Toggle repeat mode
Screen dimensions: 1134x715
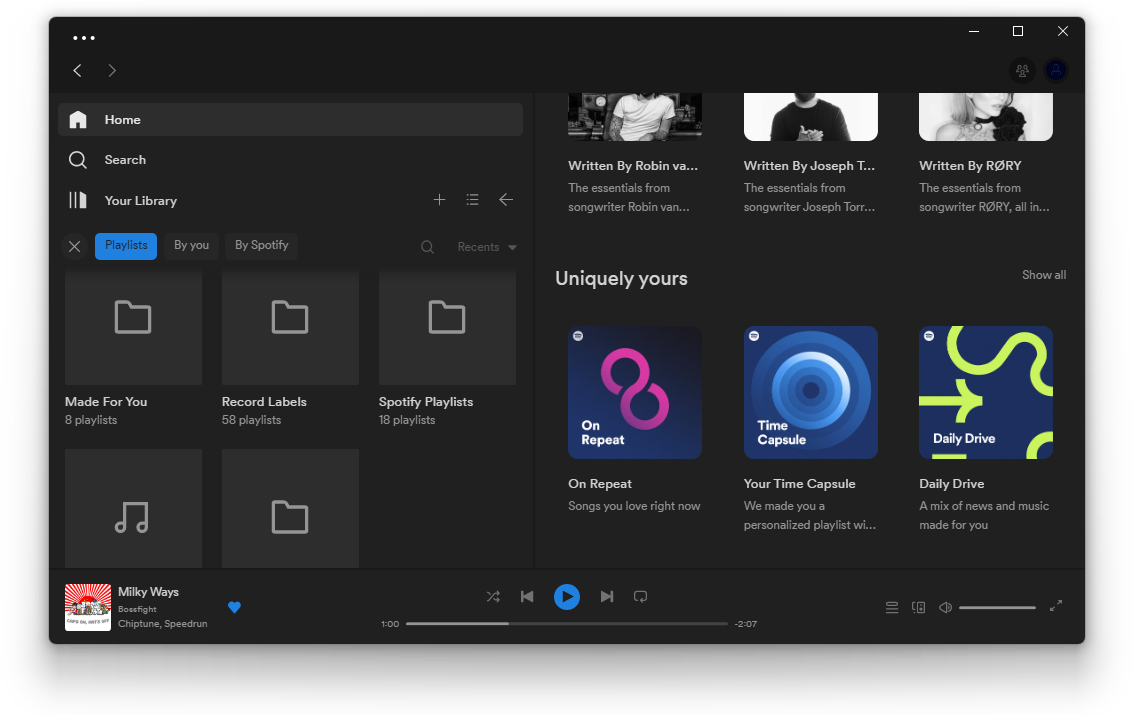[641, 596]
